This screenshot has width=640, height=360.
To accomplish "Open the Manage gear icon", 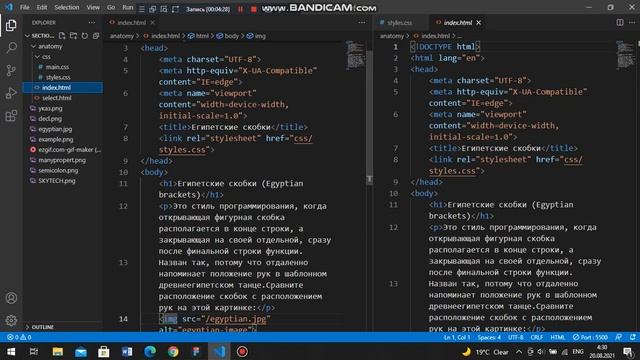I will point(11,320).
